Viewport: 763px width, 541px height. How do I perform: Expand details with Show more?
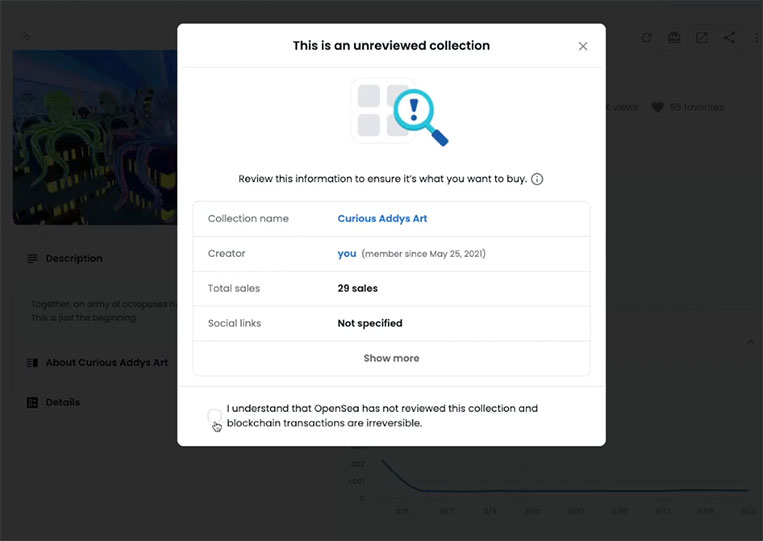click(x=391, y=358)
